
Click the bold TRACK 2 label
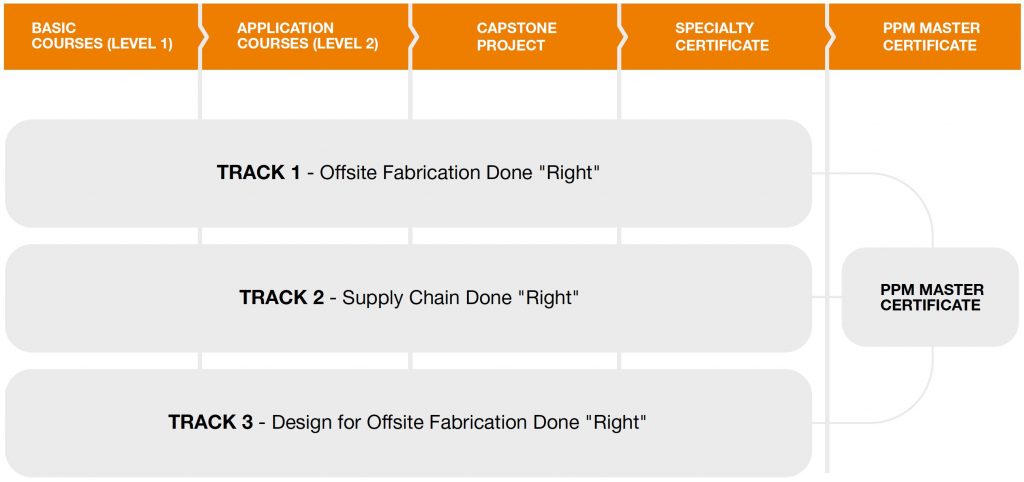click(x=281, y=298)
